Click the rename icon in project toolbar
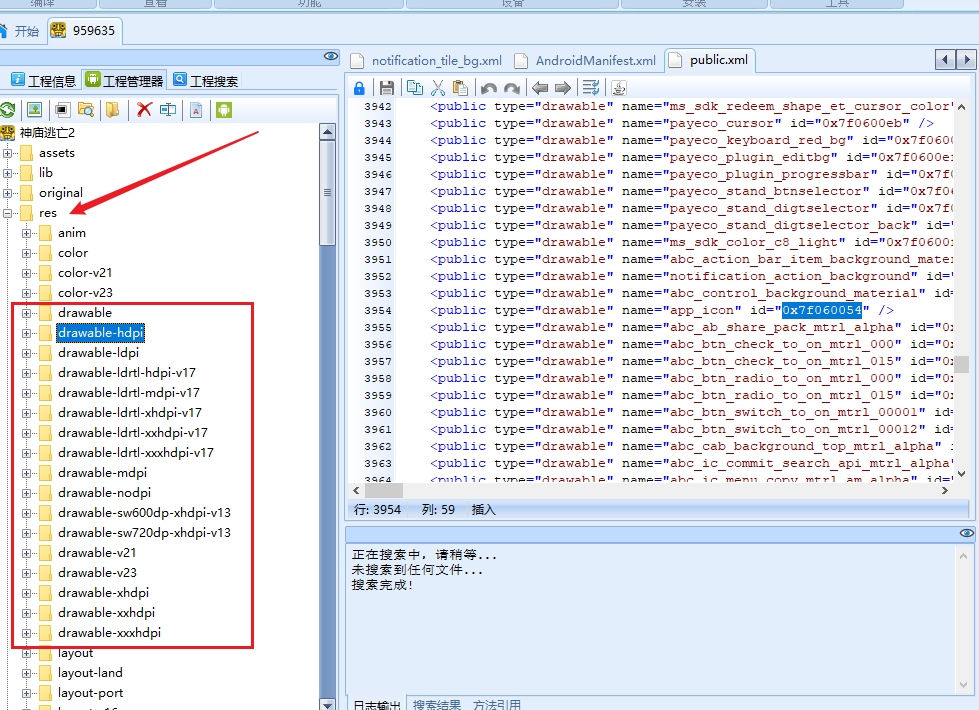 pyautogui.click(x=168, y=110)
